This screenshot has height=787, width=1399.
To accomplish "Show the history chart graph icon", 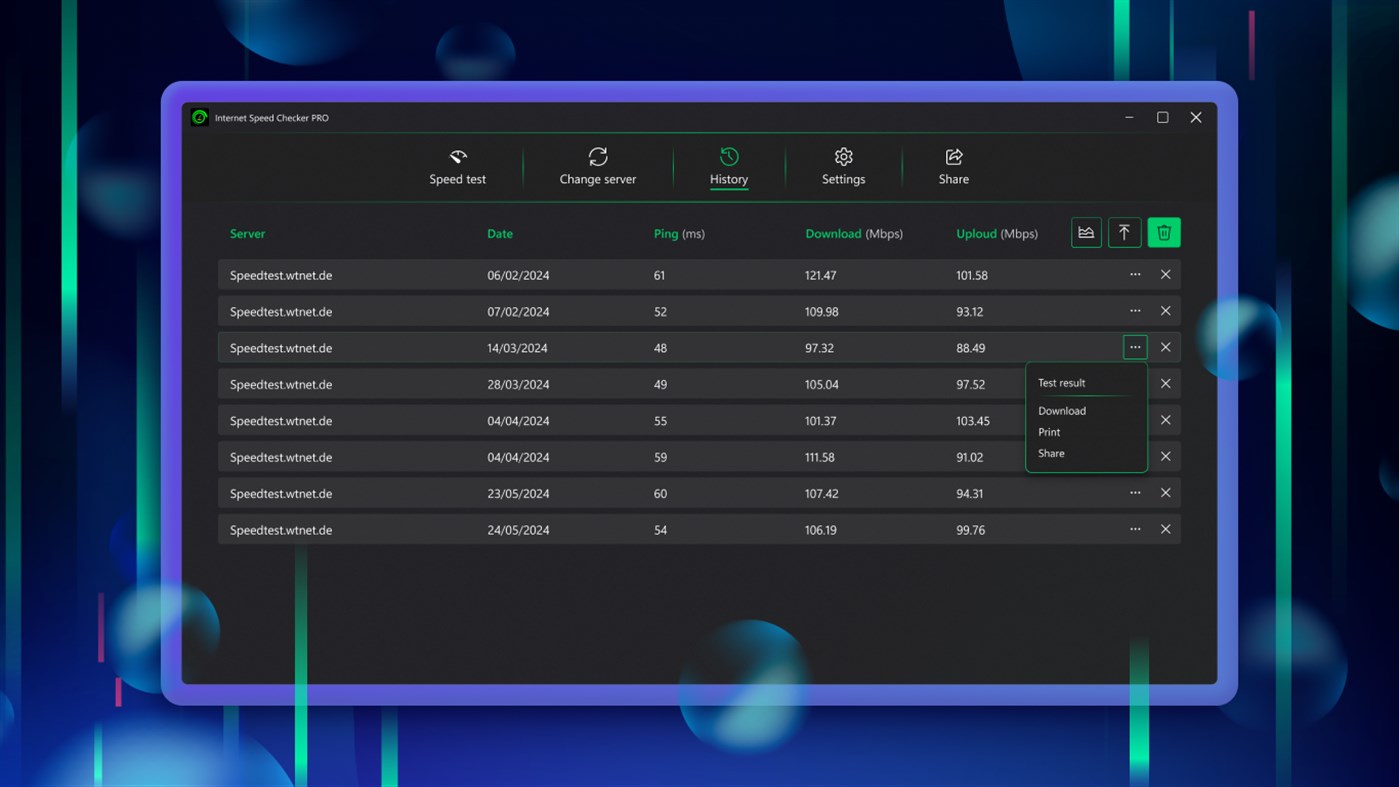I will pos(1086,233).
